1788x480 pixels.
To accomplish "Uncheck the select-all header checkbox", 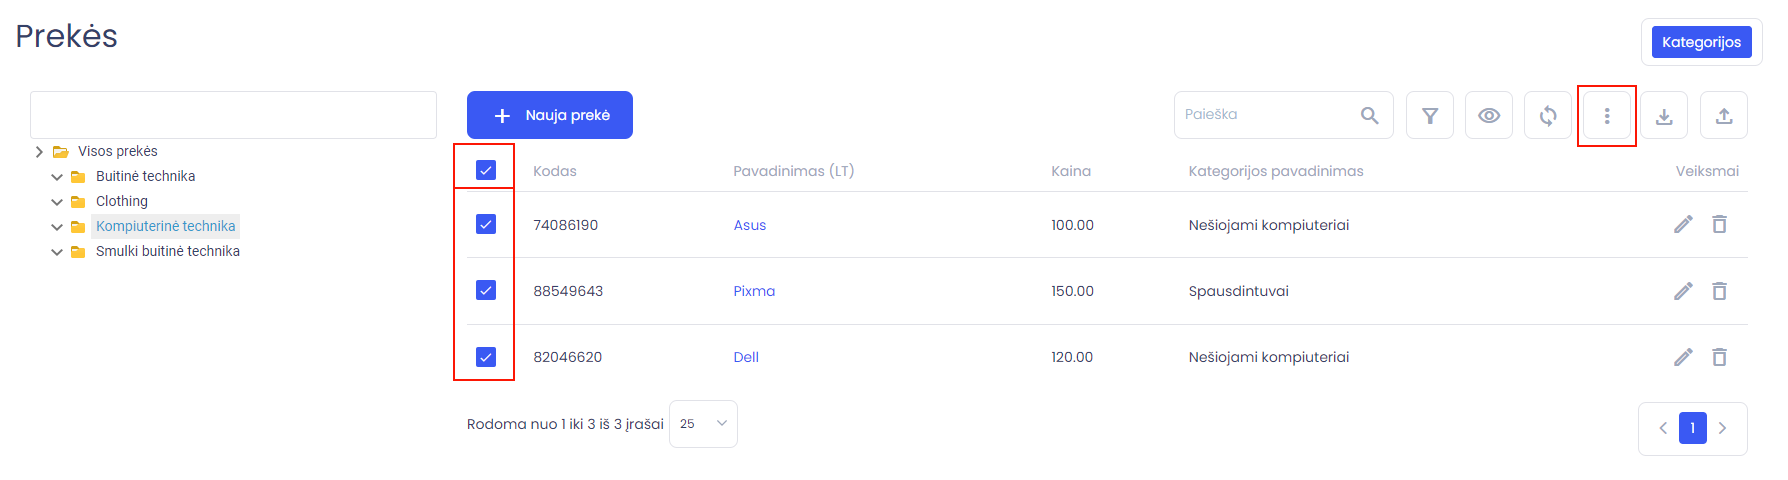I will [x=486, y=170].
